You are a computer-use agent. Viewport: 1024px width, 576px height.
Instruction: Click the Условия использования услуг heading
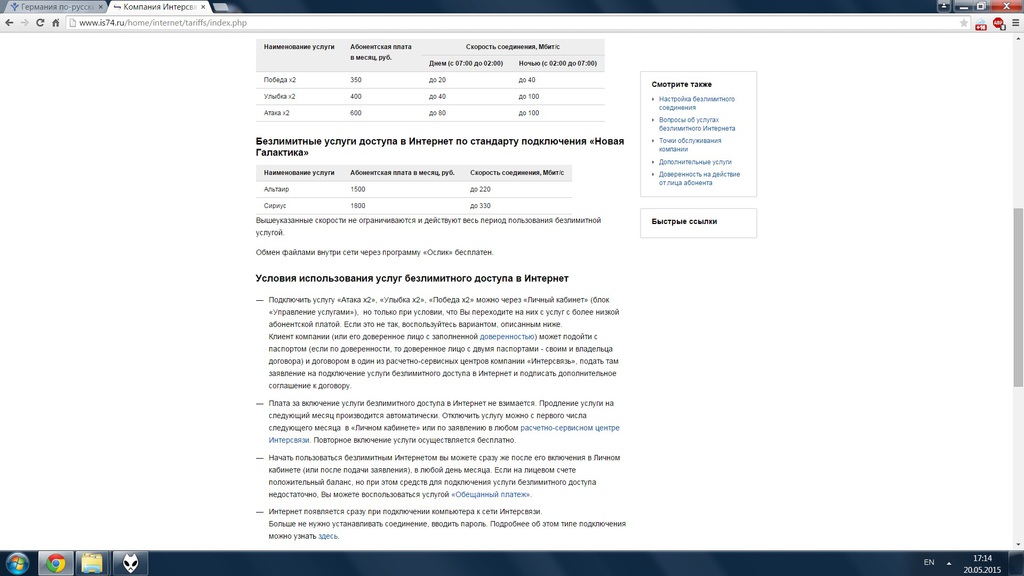411,278
